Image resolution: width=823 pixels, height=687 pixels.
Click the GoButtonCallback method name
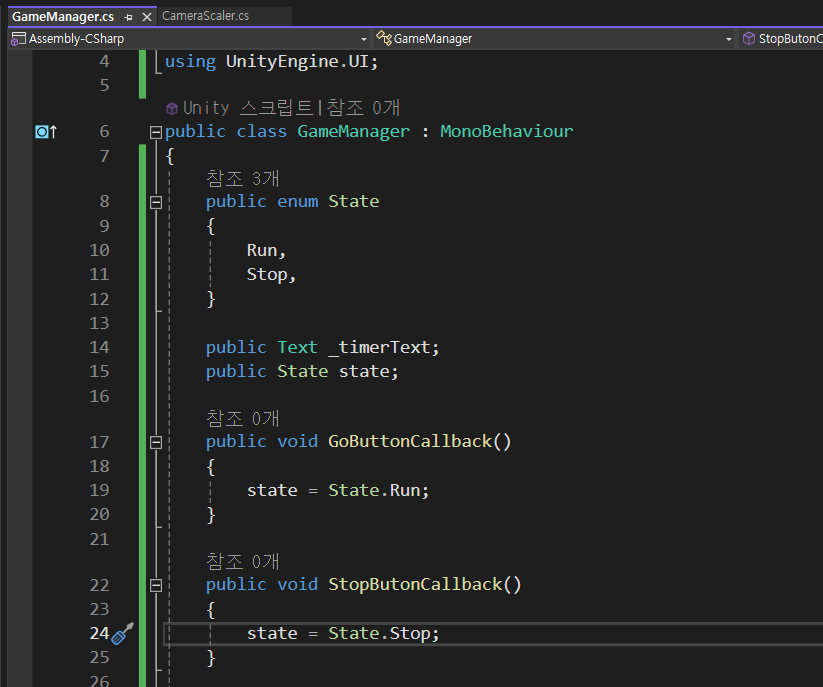pyautogui.click(x=410, y=441)
